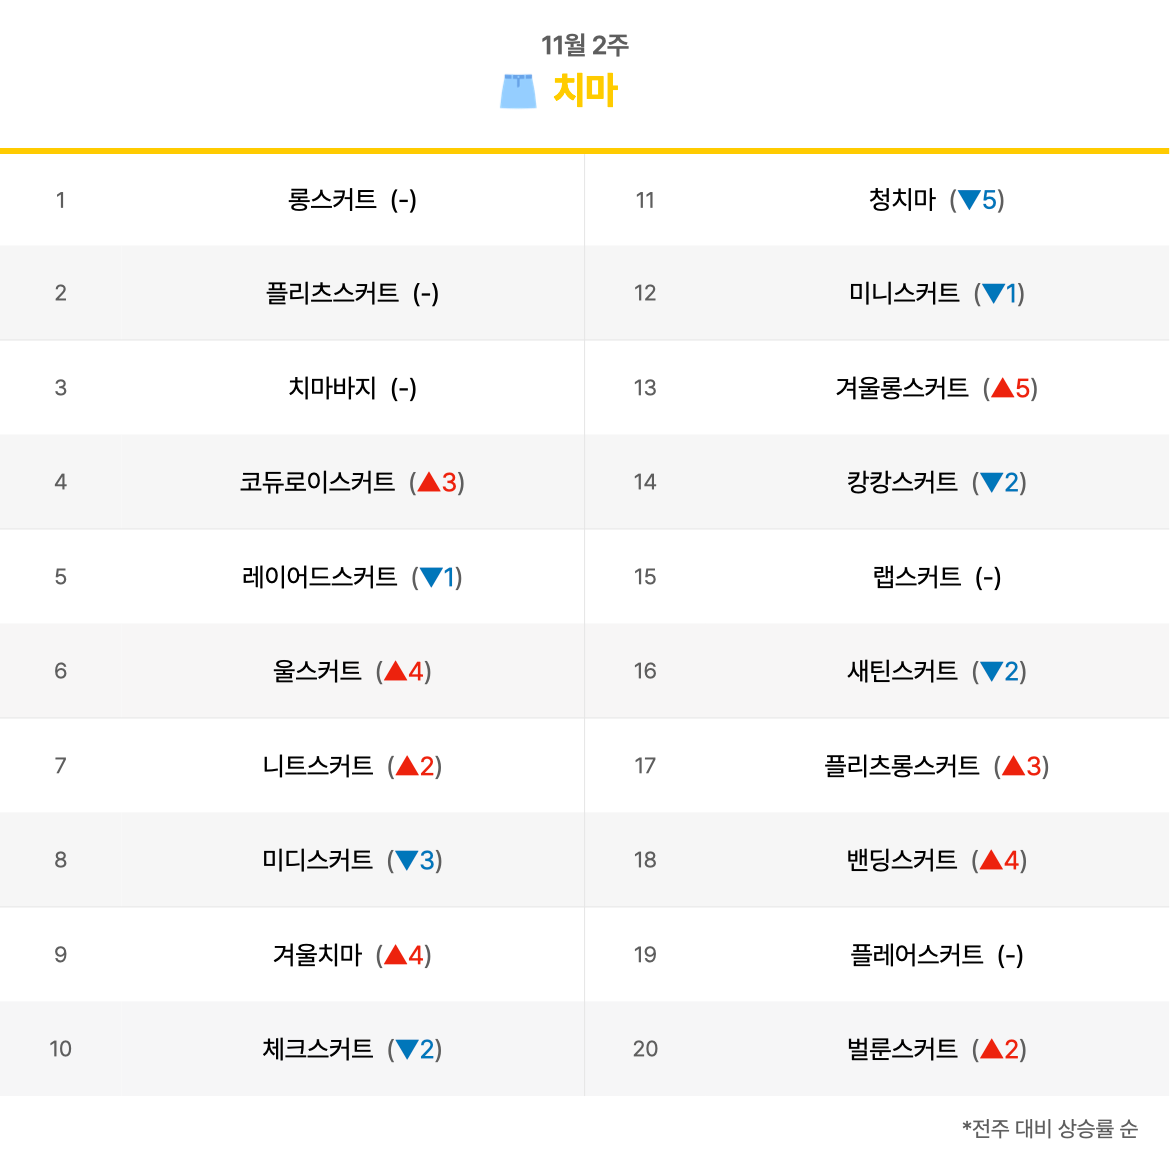Click the red up arrow beside 밴딩스커트
The height and width of the screenshot is (1170, 1170).
click(x=991, y=860)
